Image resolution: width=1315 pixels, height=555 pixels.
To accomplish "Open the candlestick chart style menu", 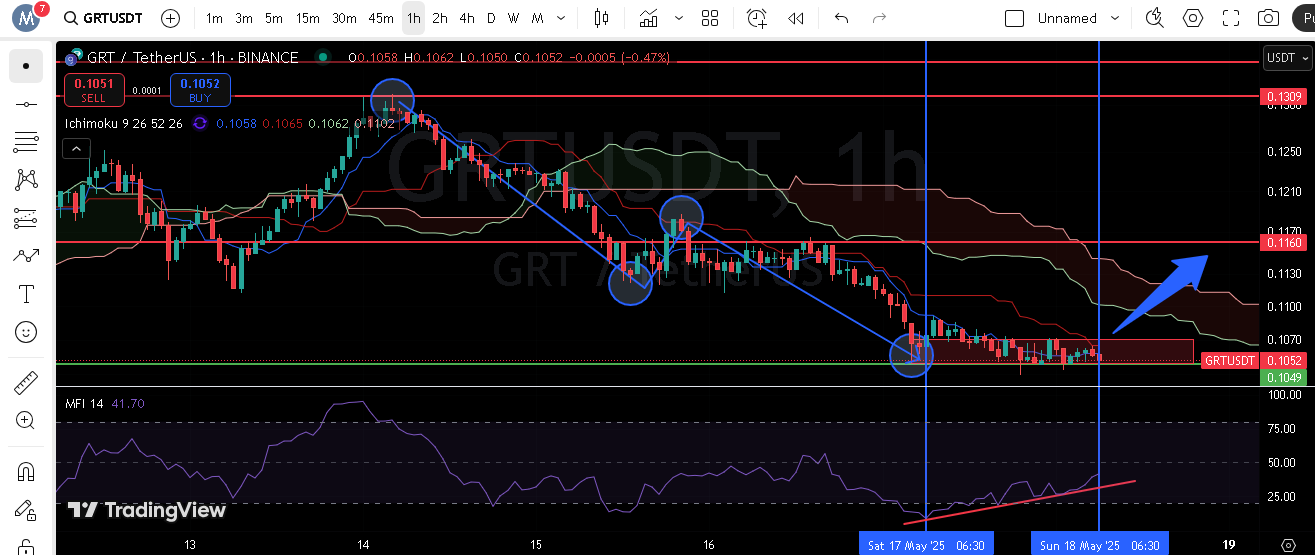I will click(x=601, y=18).
